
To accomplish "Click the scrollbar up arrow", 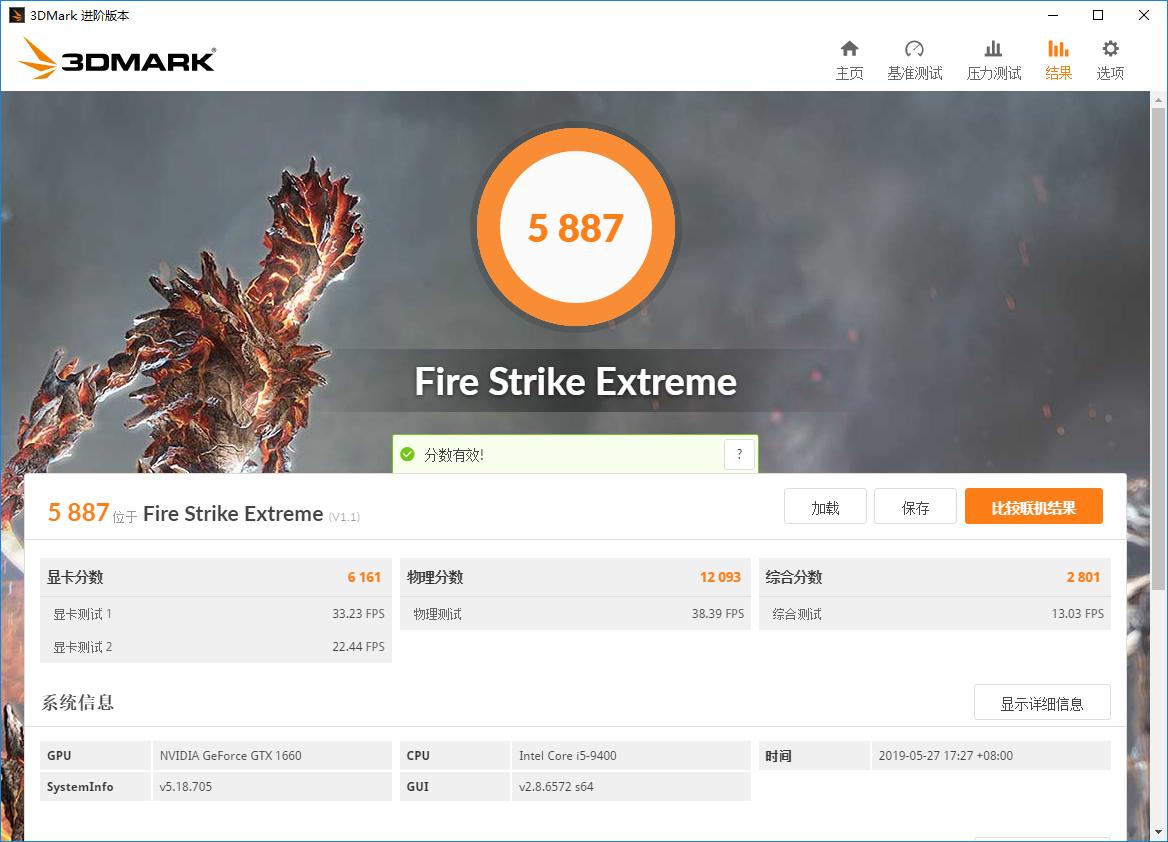I will [1158, 99].
